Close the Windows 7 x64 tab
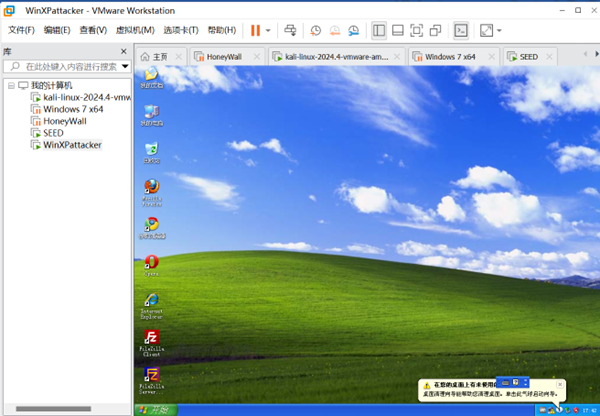The image size is (600, 416). pyautogui.click(x=492, y=57)
